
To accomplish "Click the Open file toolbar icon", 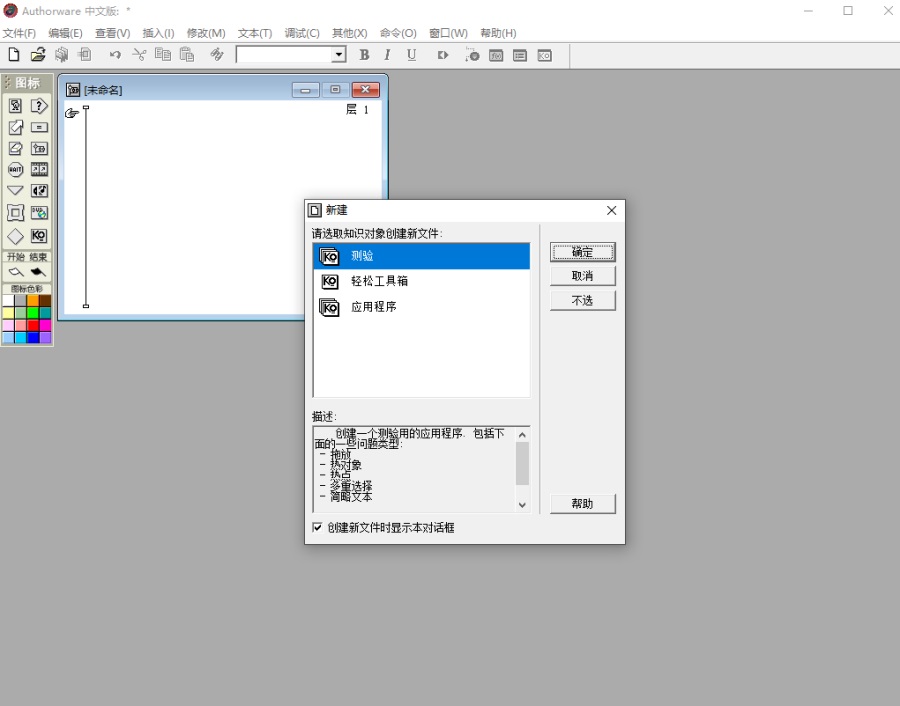I will coord(38,55).
